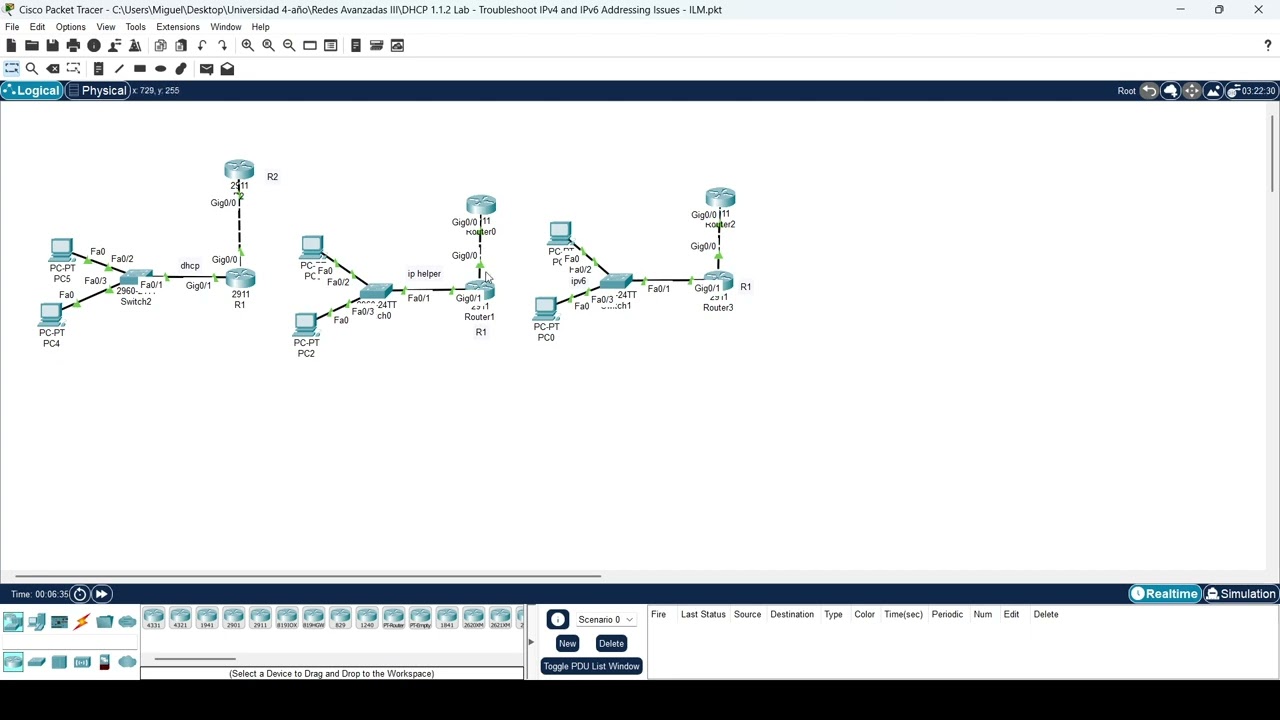Viewport: 1280px width, 720px height.
Task: Click the Copy icon in the toolbar
Action: coord(160,45)
